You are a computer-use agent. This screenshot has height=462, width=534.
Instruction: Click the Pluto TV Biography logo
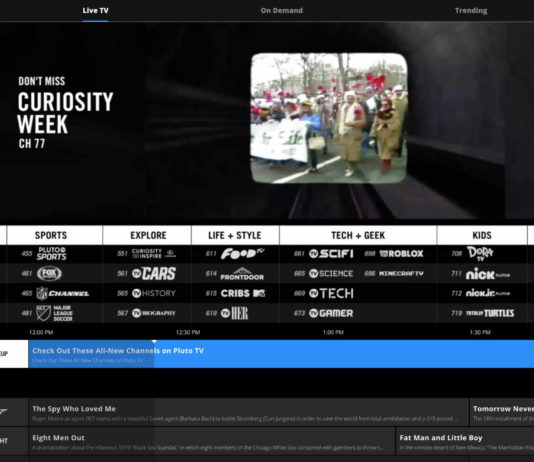(154, 313)
